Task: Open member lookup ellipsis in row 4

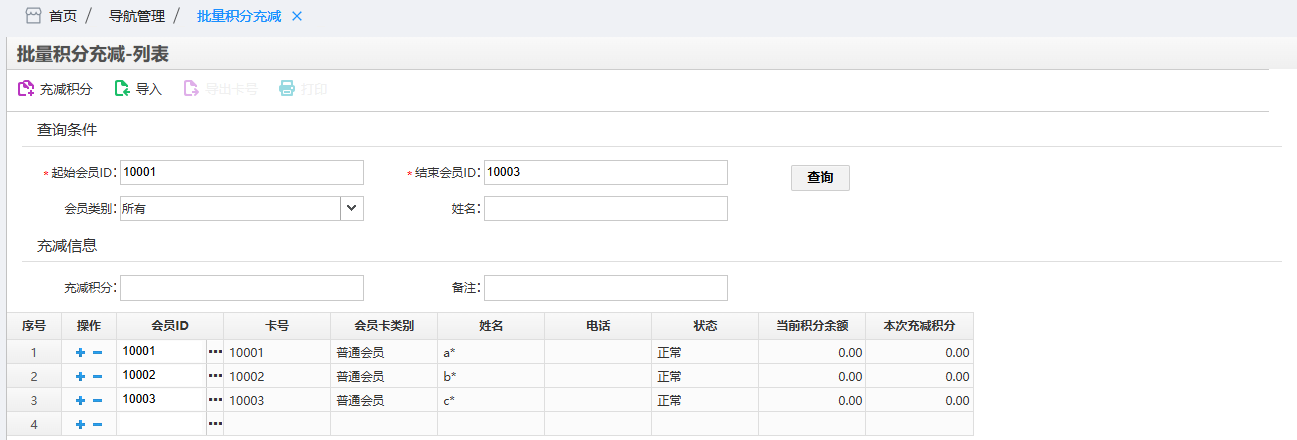Action: [214, 424]
